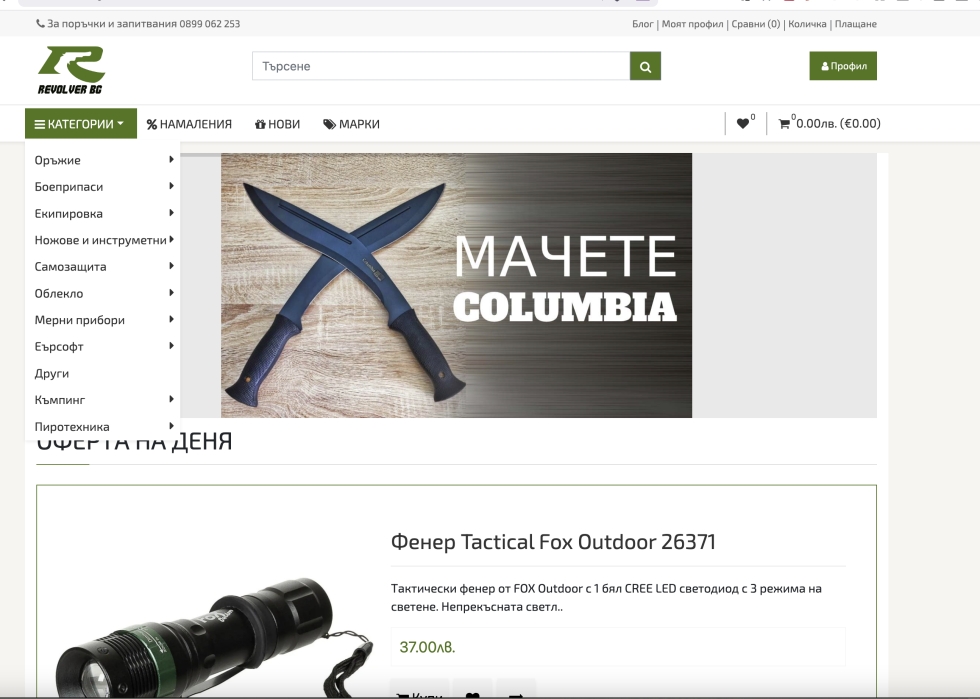Image resolution: width=980 pixels, height=699 pixels.
Task: Open the Блог link
Action: [642, 24]
